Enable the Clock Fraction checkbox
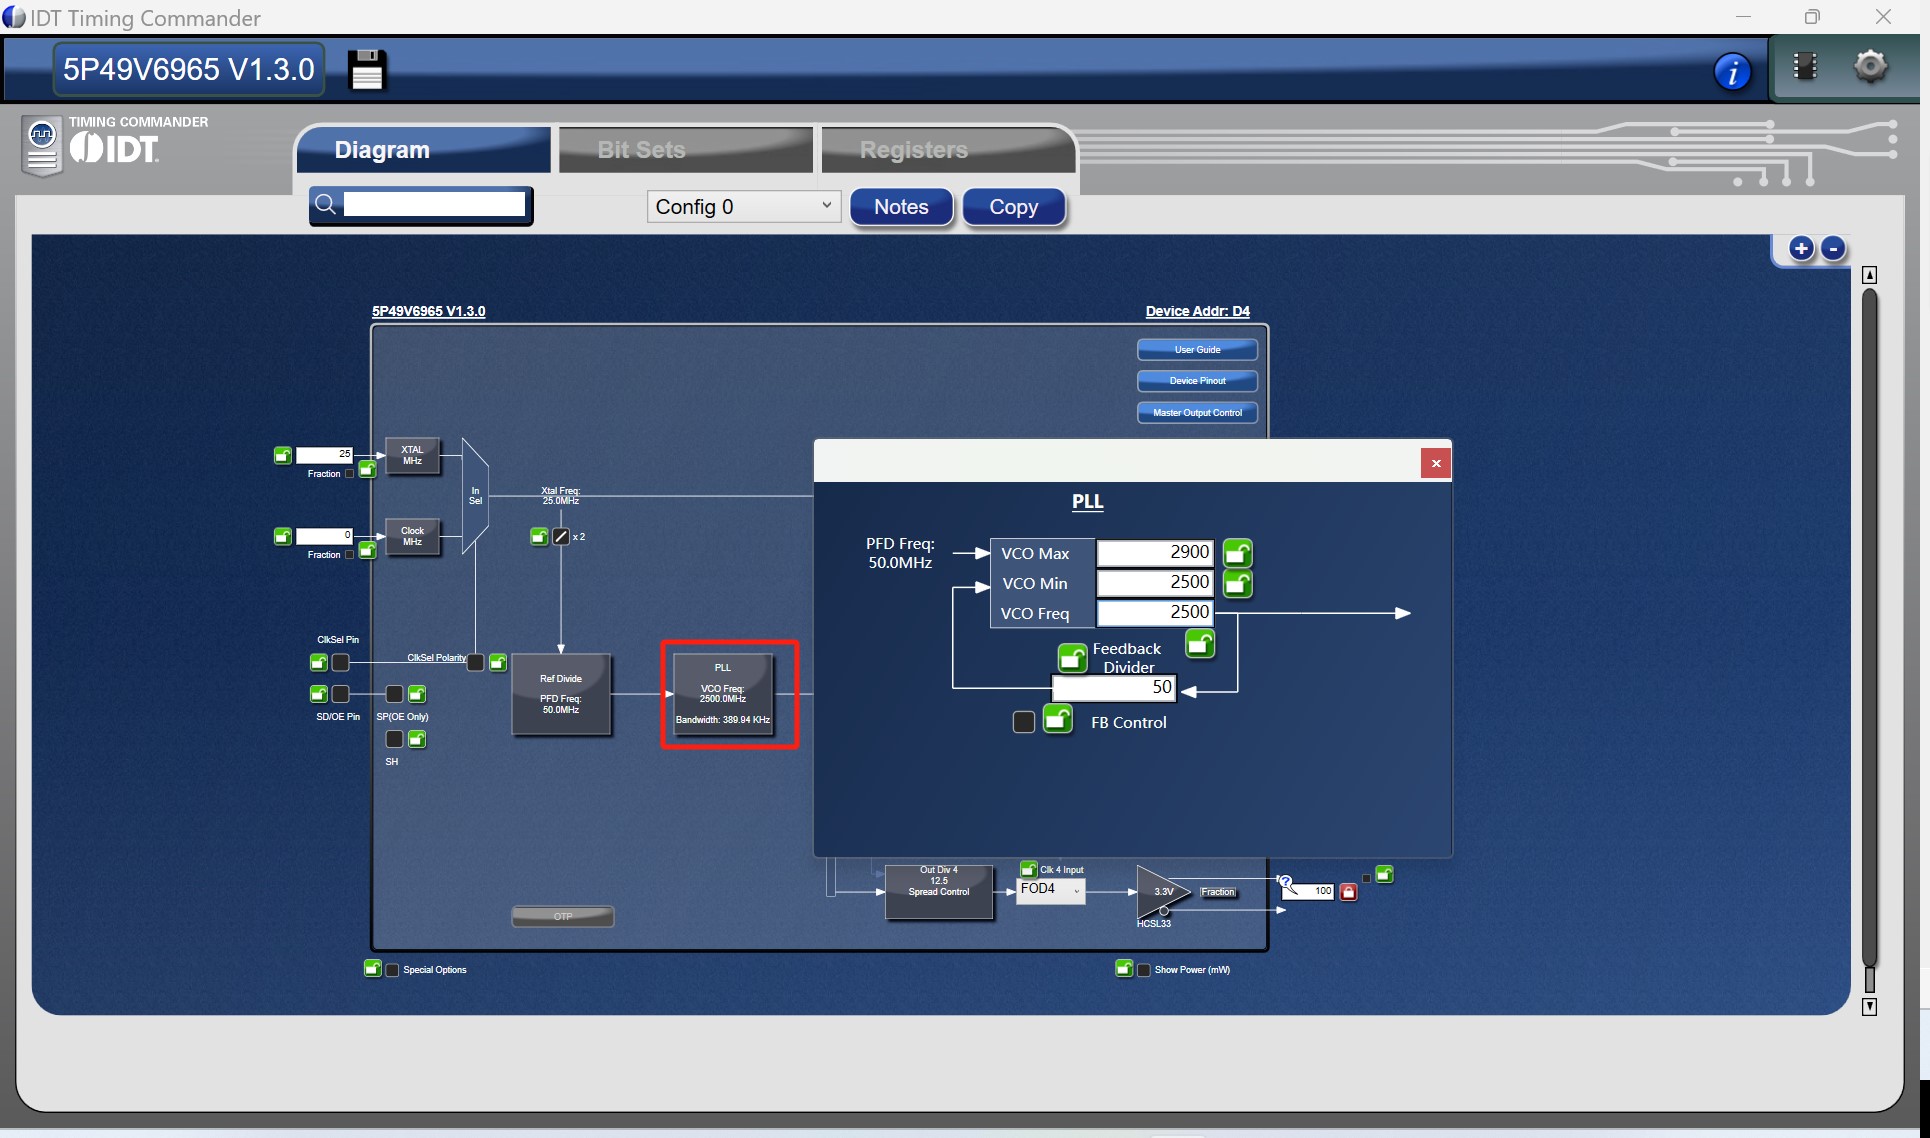Screen dimensions: 1930x1138 (x=349, y=555)
